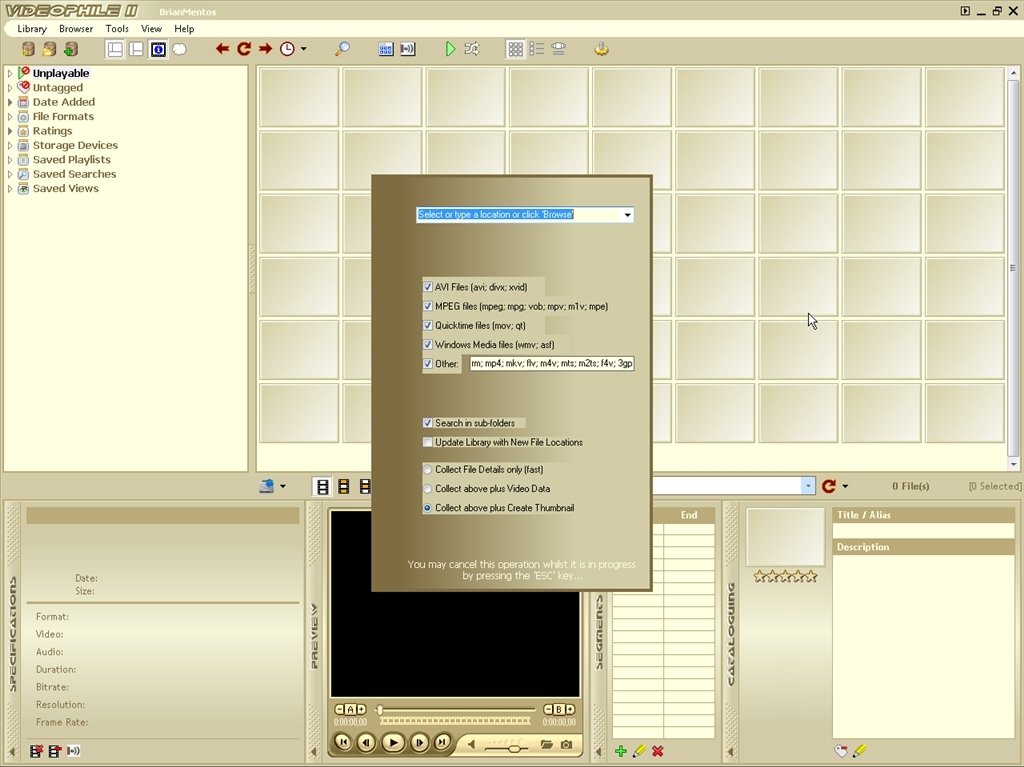Viewport: 1024px width, 767px height.
Task: Click the preview seek slider handle
Action: coord(379,710)
